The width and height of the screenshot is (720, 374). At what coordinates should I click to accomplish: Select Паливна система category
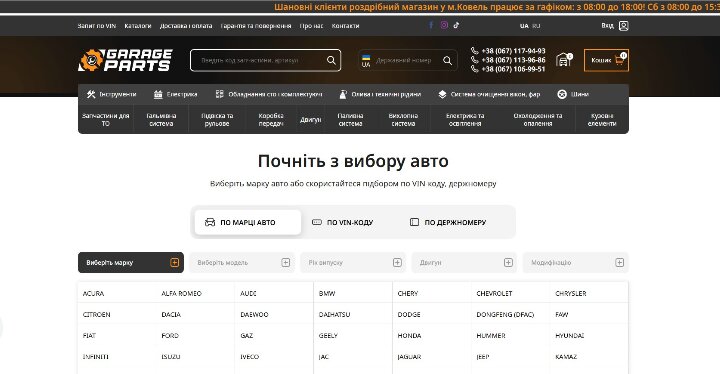[x=350, y=119]
